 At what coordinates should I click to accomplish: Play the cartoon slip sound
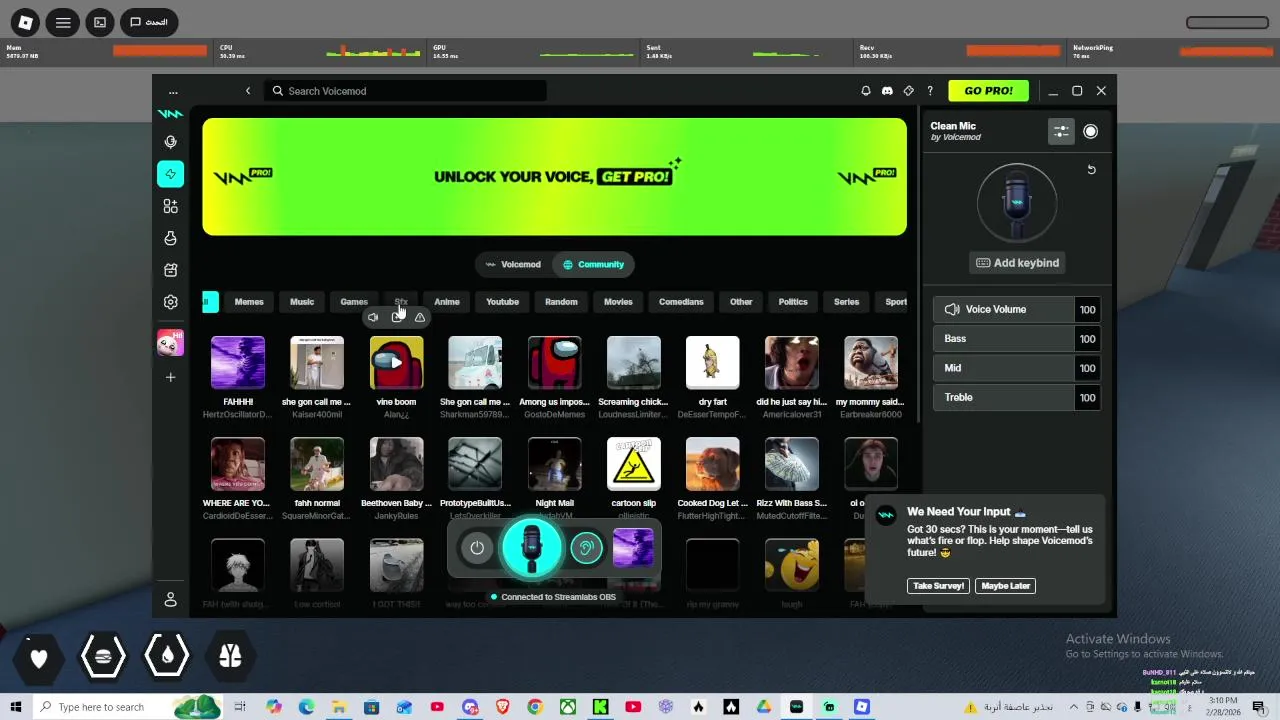(x=634, y=464)
